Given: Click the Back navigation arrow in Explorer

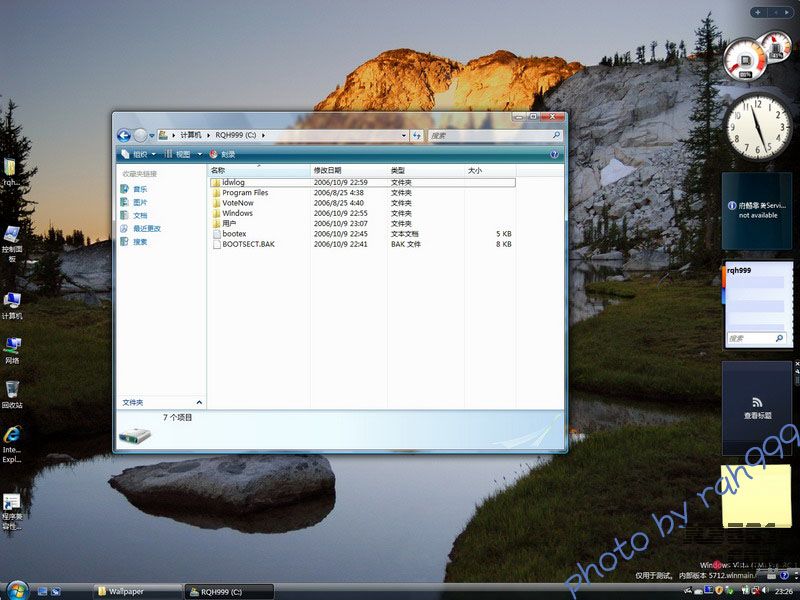Looking at the screenshot, I should click(124, 135).
